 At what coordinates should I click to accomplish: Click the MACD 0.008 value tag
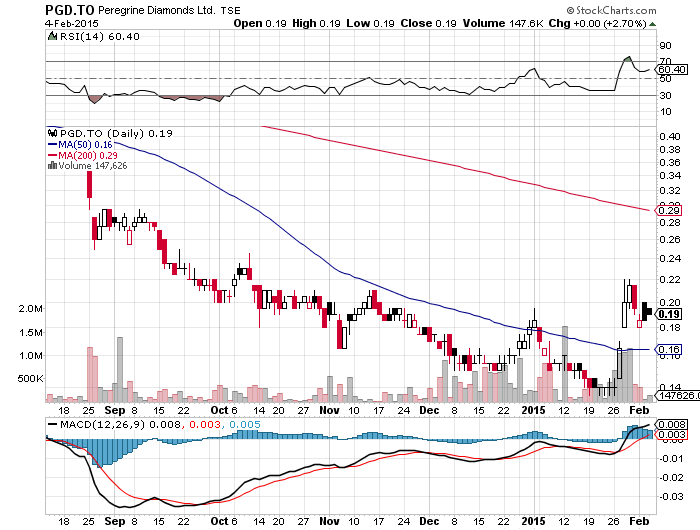tap(671, 424)
